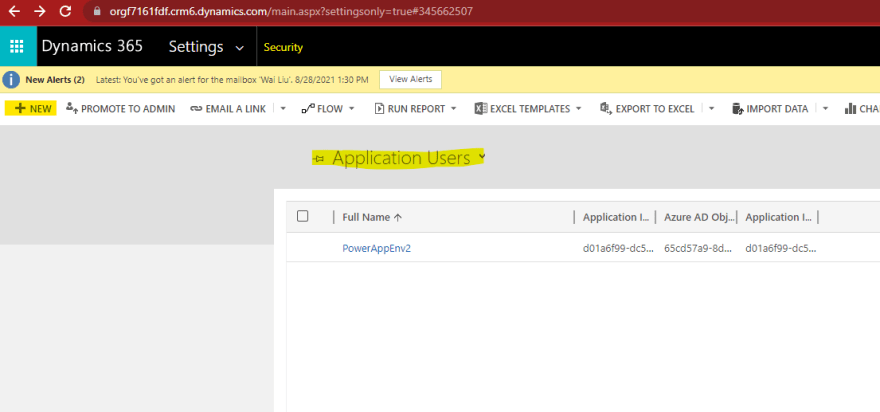
Task: Click the View Alerts button
Action: 410,79
